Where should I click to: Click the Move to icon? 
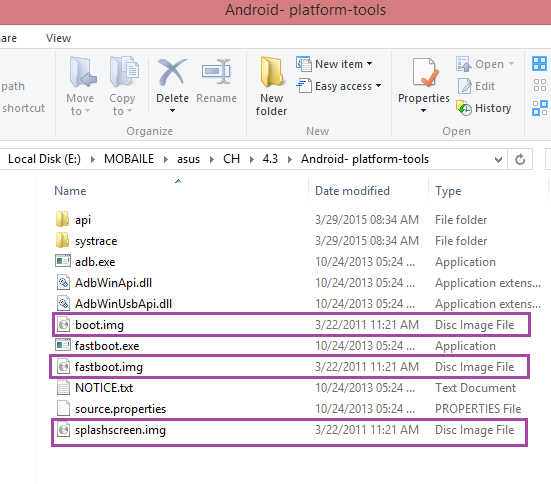coord(83,72)
